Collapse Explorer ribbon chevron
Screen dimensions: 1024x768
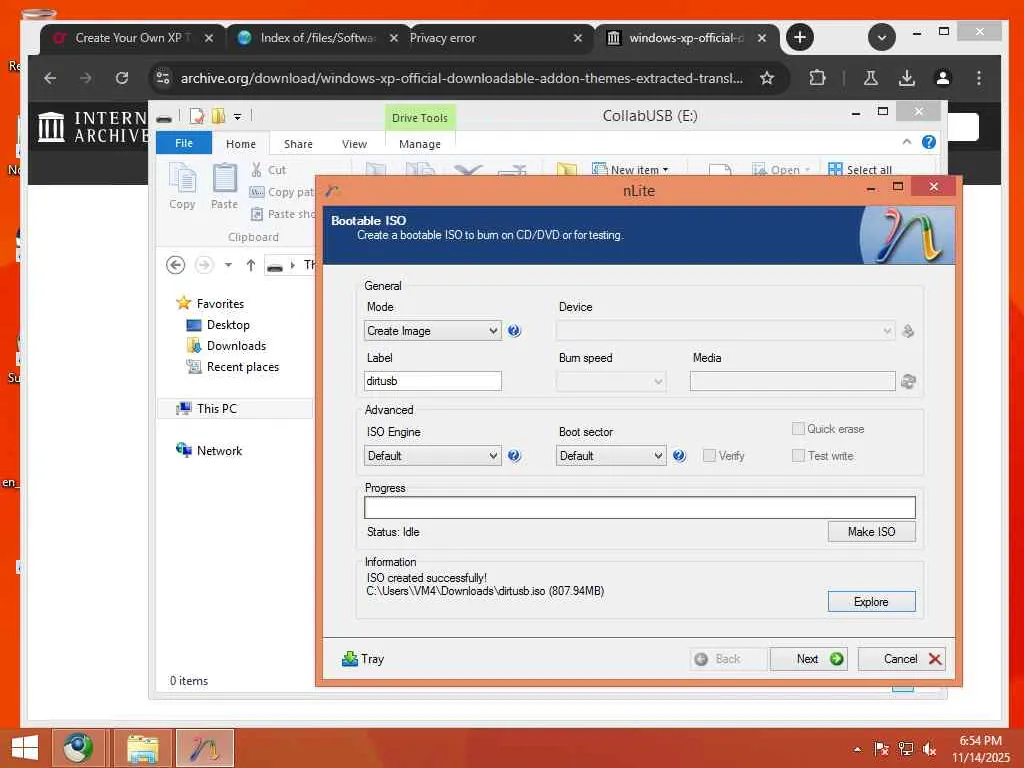[906, 142]
